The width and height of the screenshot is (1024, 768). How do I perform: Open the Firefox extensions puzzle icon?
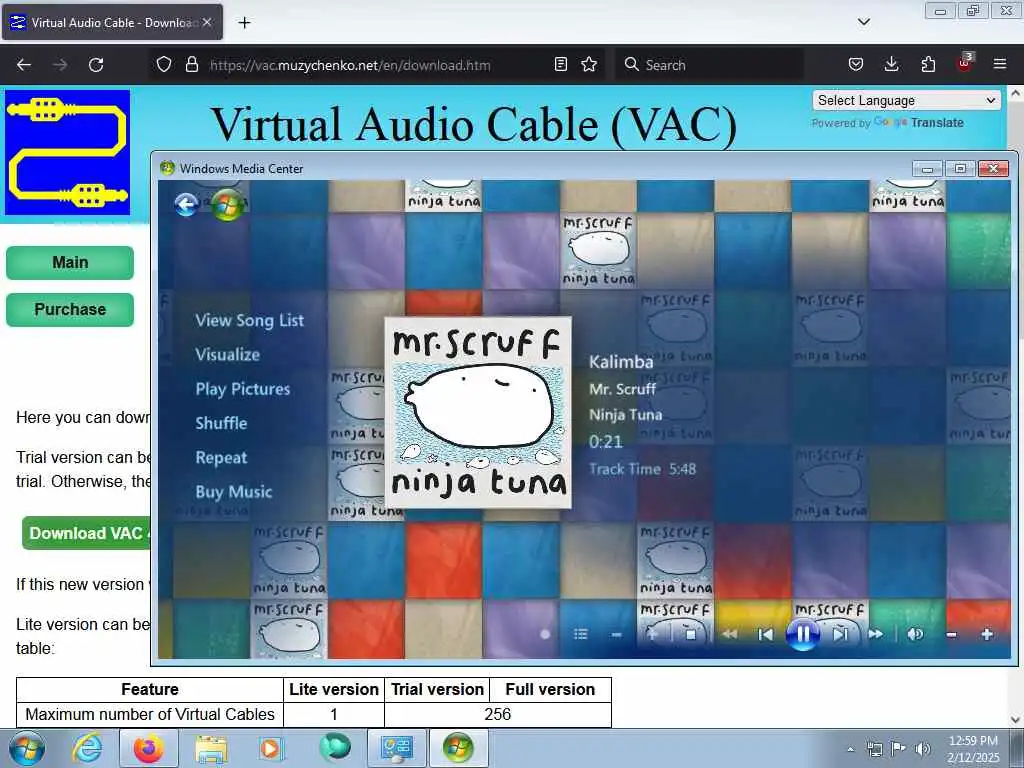click(928, 65)
